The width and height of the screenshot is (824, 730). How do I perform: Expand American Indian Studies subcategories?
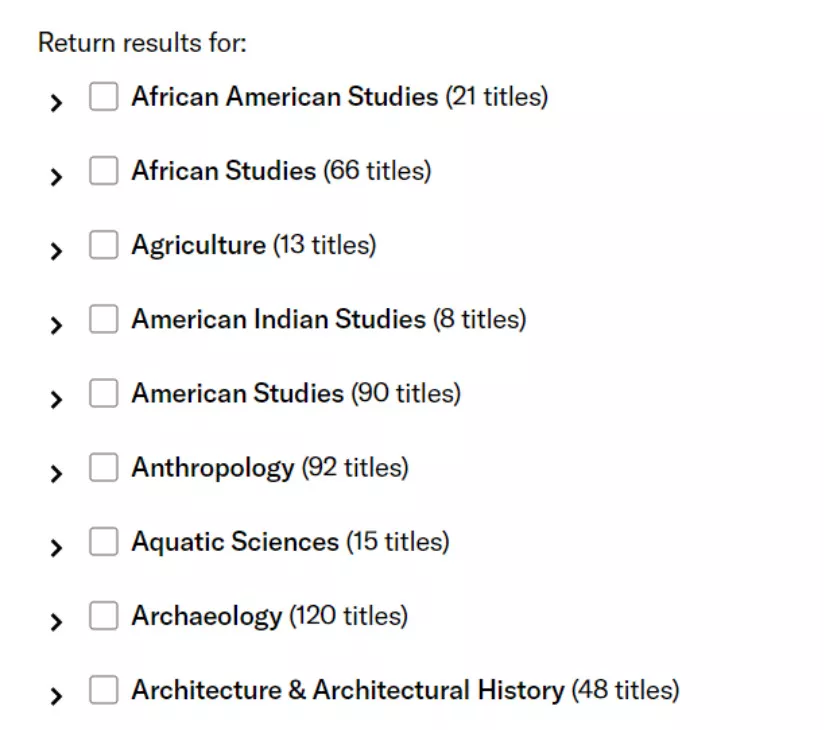click(x=57, y=324)
